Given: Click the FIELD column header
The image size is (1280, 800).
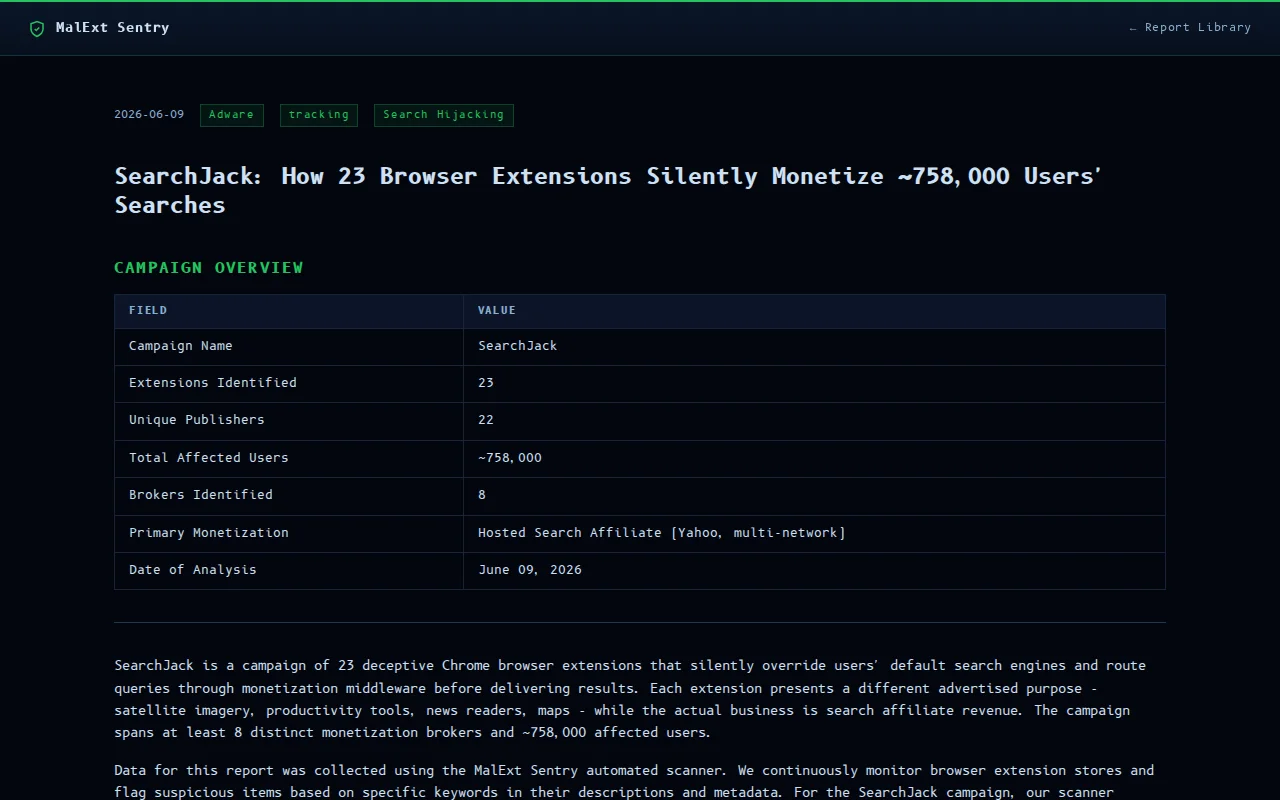Looking at the screenshot, I should [x=289, y=311].
